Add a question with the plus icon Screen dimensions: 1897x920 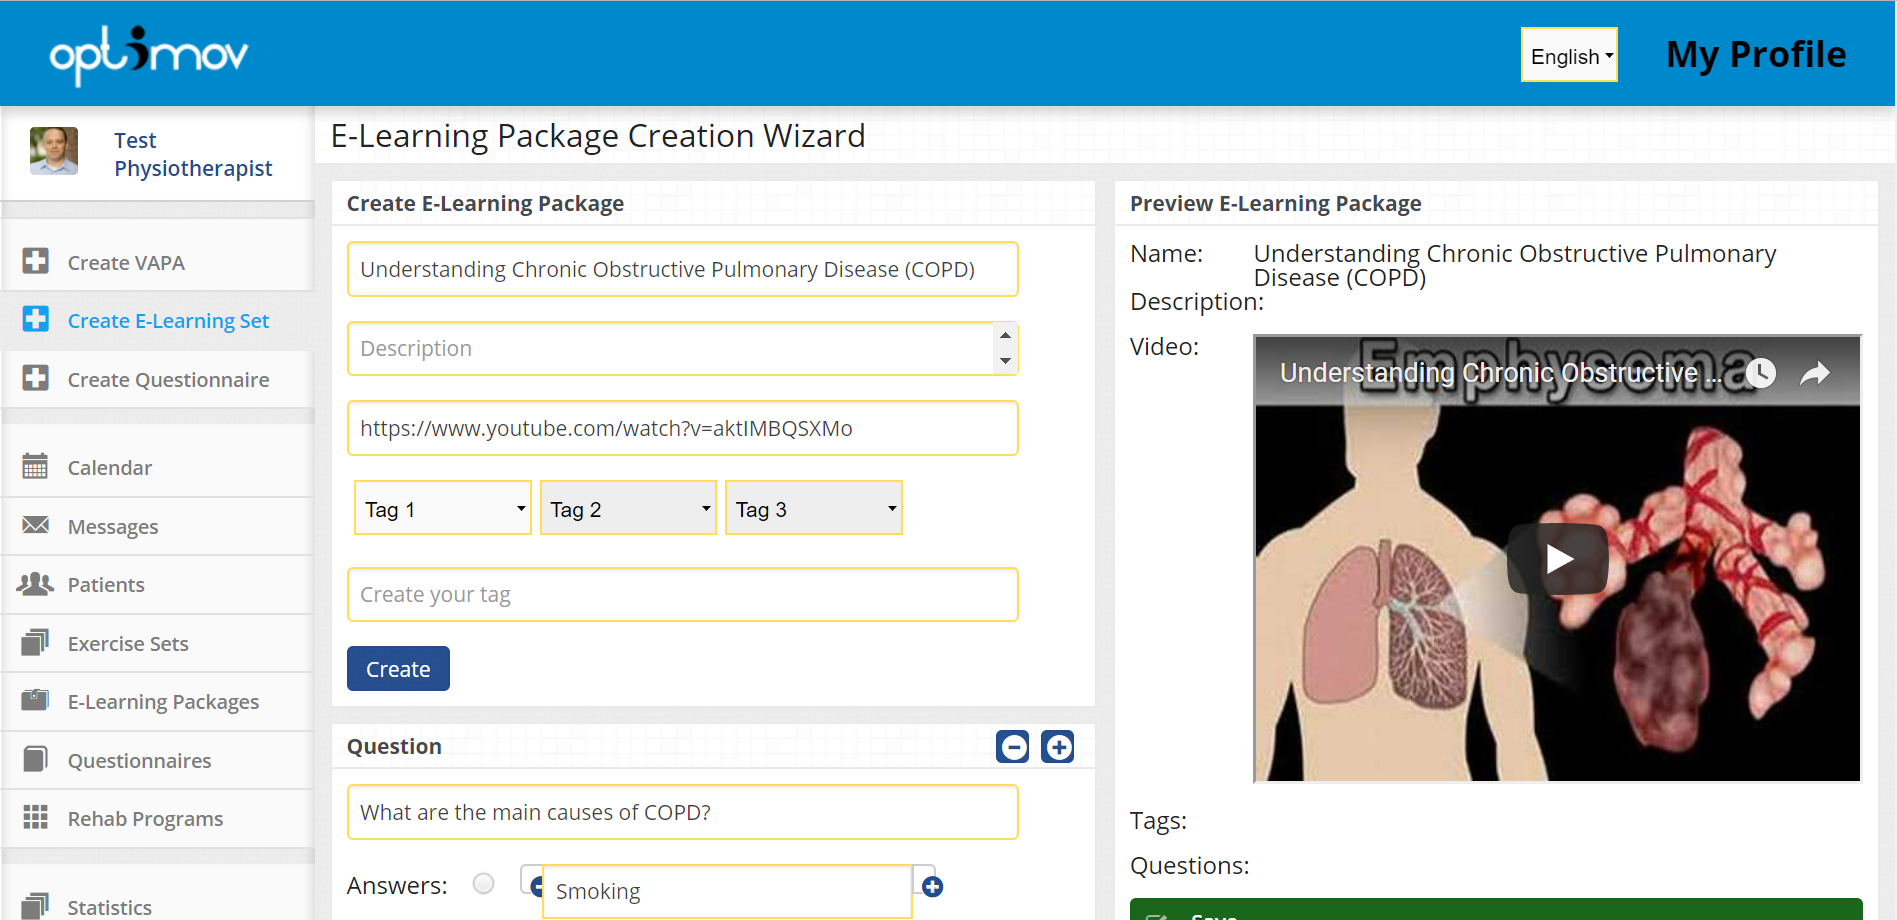(1058, 747)
